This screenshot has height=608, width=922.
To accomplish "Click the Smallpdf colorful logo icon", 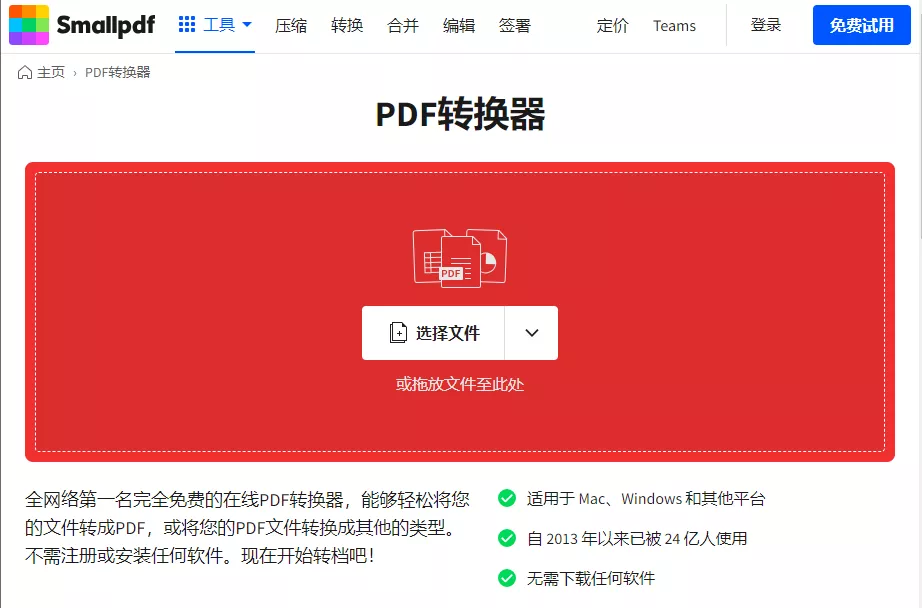I will (x=29, y=25).
